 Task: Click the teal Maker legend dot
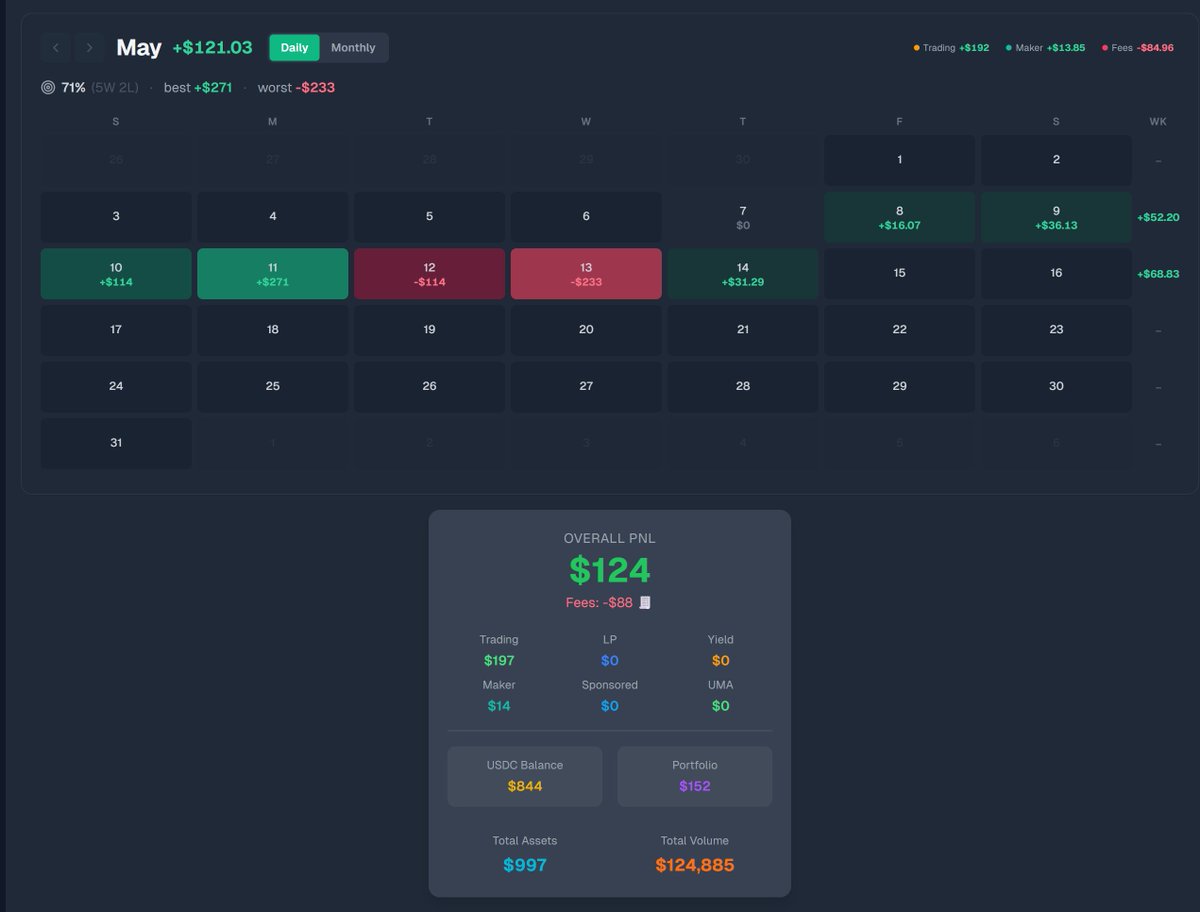(1008, 48)
